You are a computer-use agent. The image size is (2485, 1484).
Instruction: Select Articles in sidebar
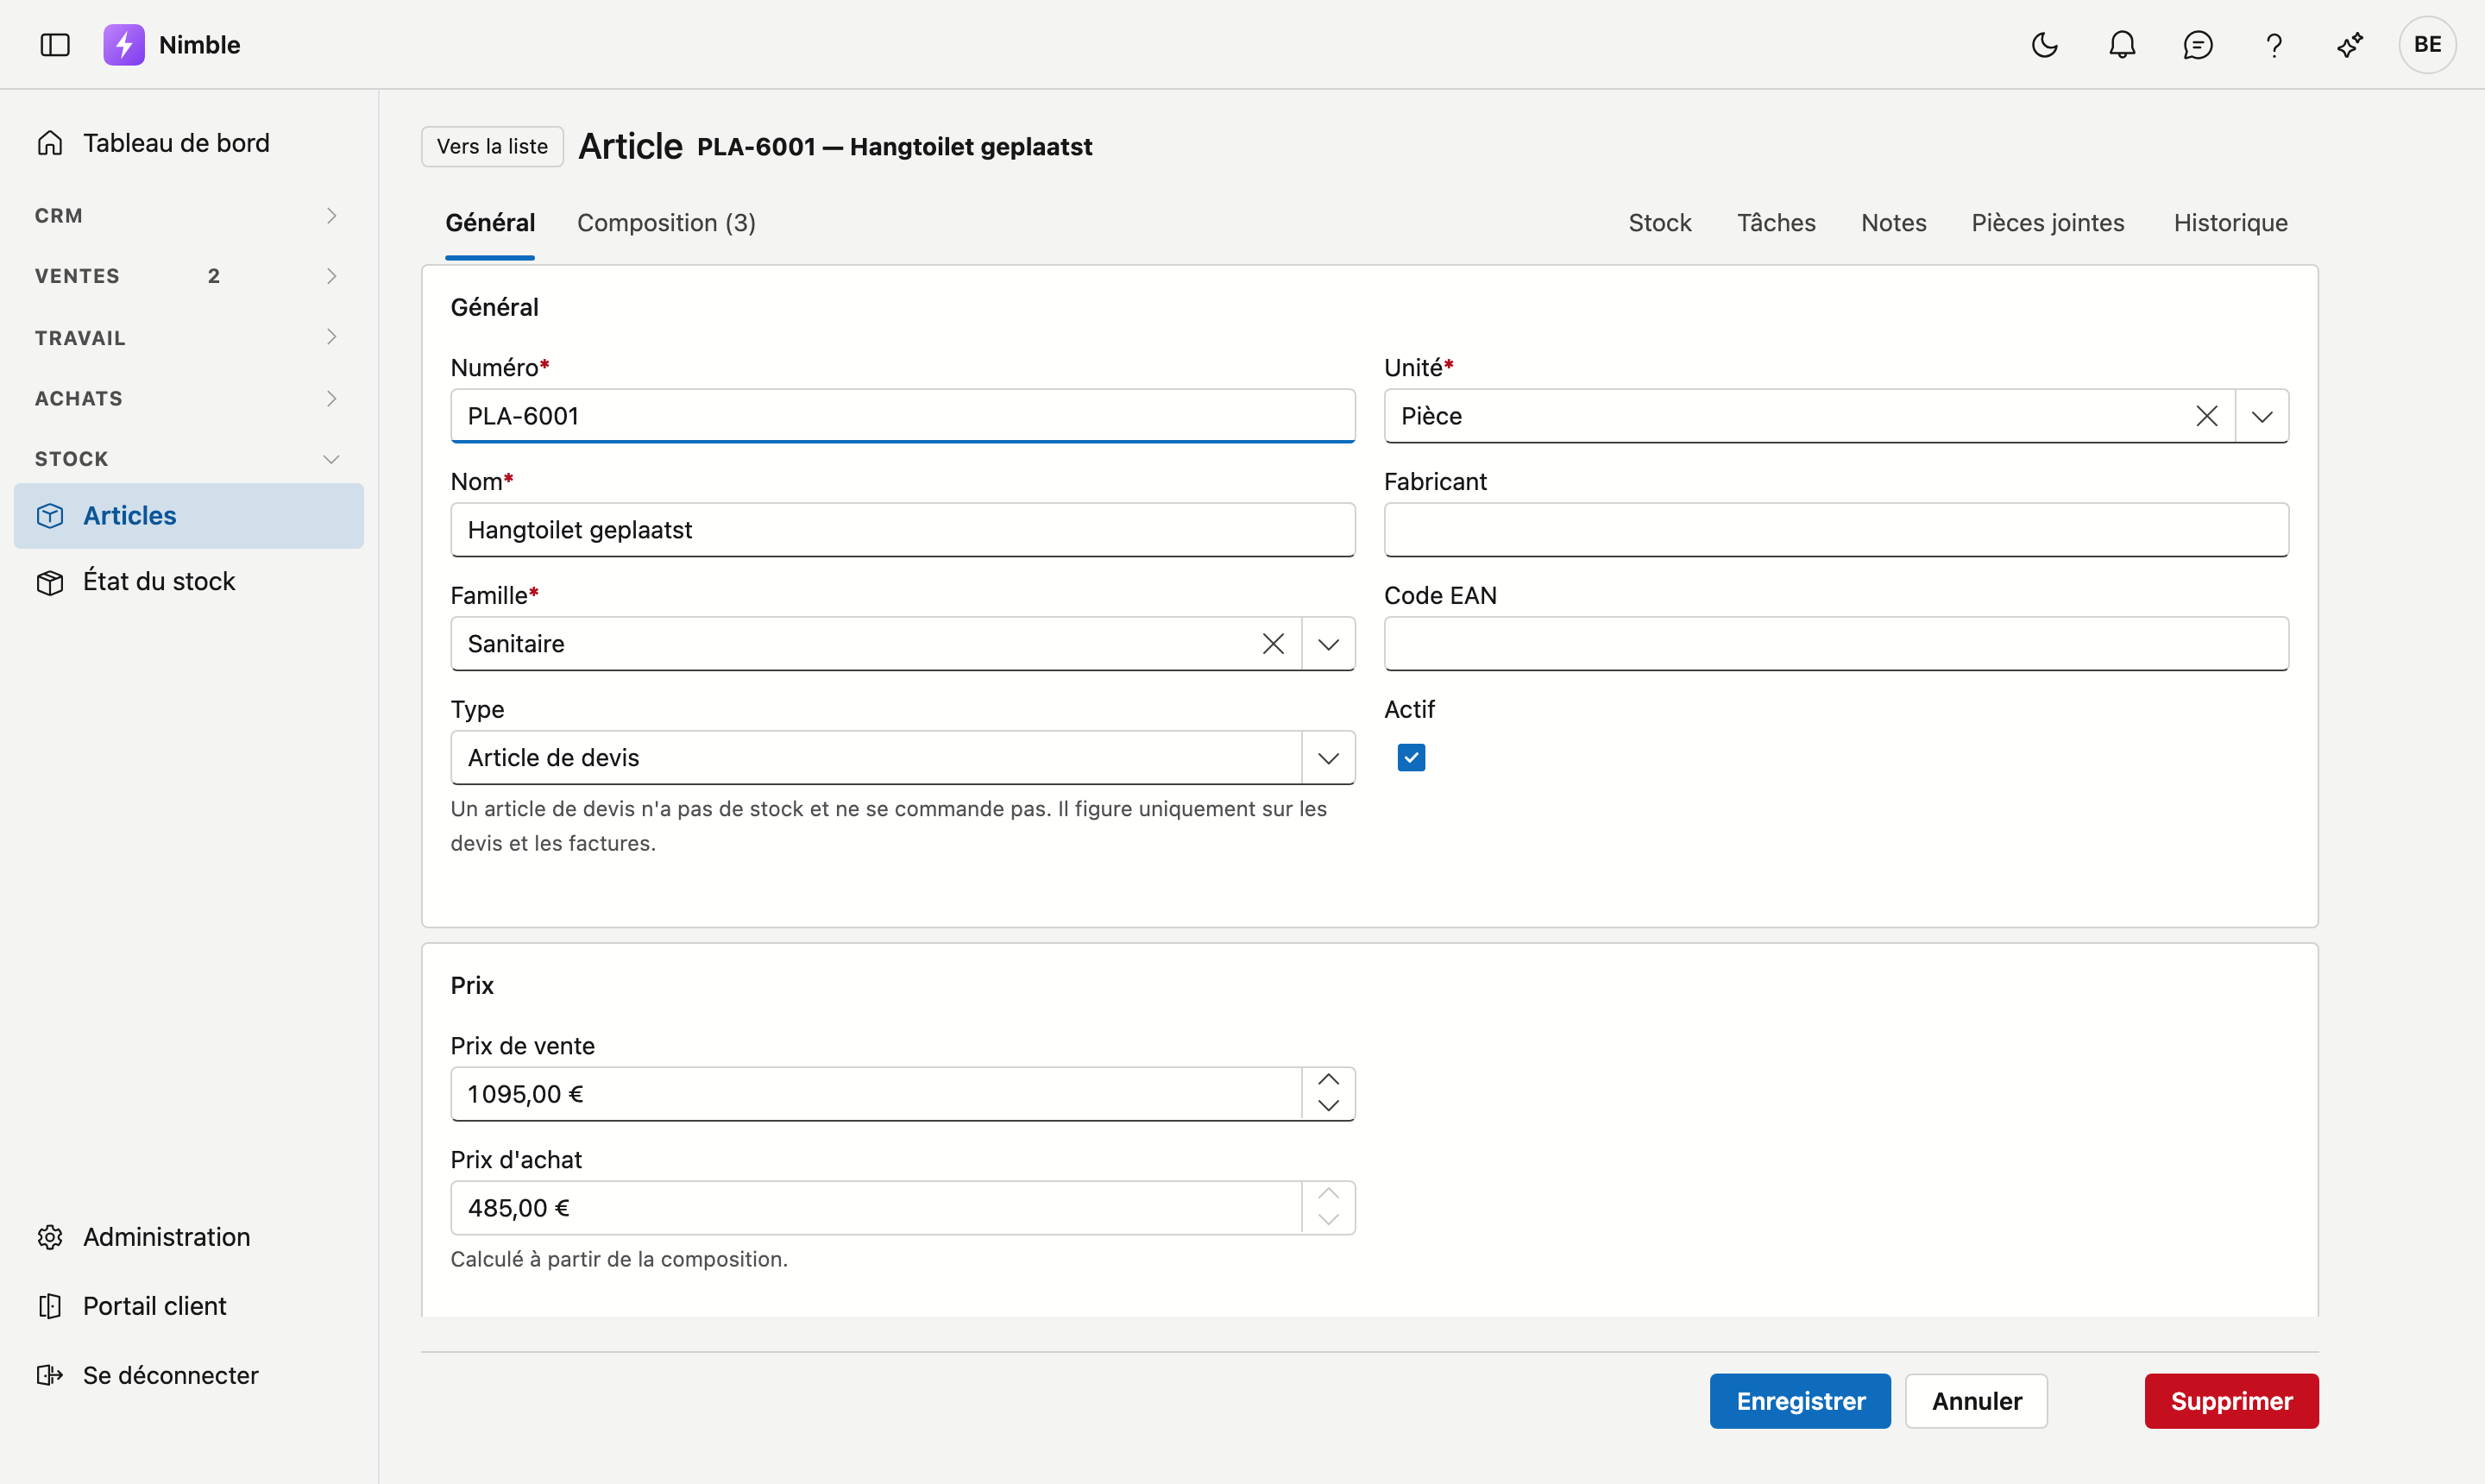click(x=189, y=516)
